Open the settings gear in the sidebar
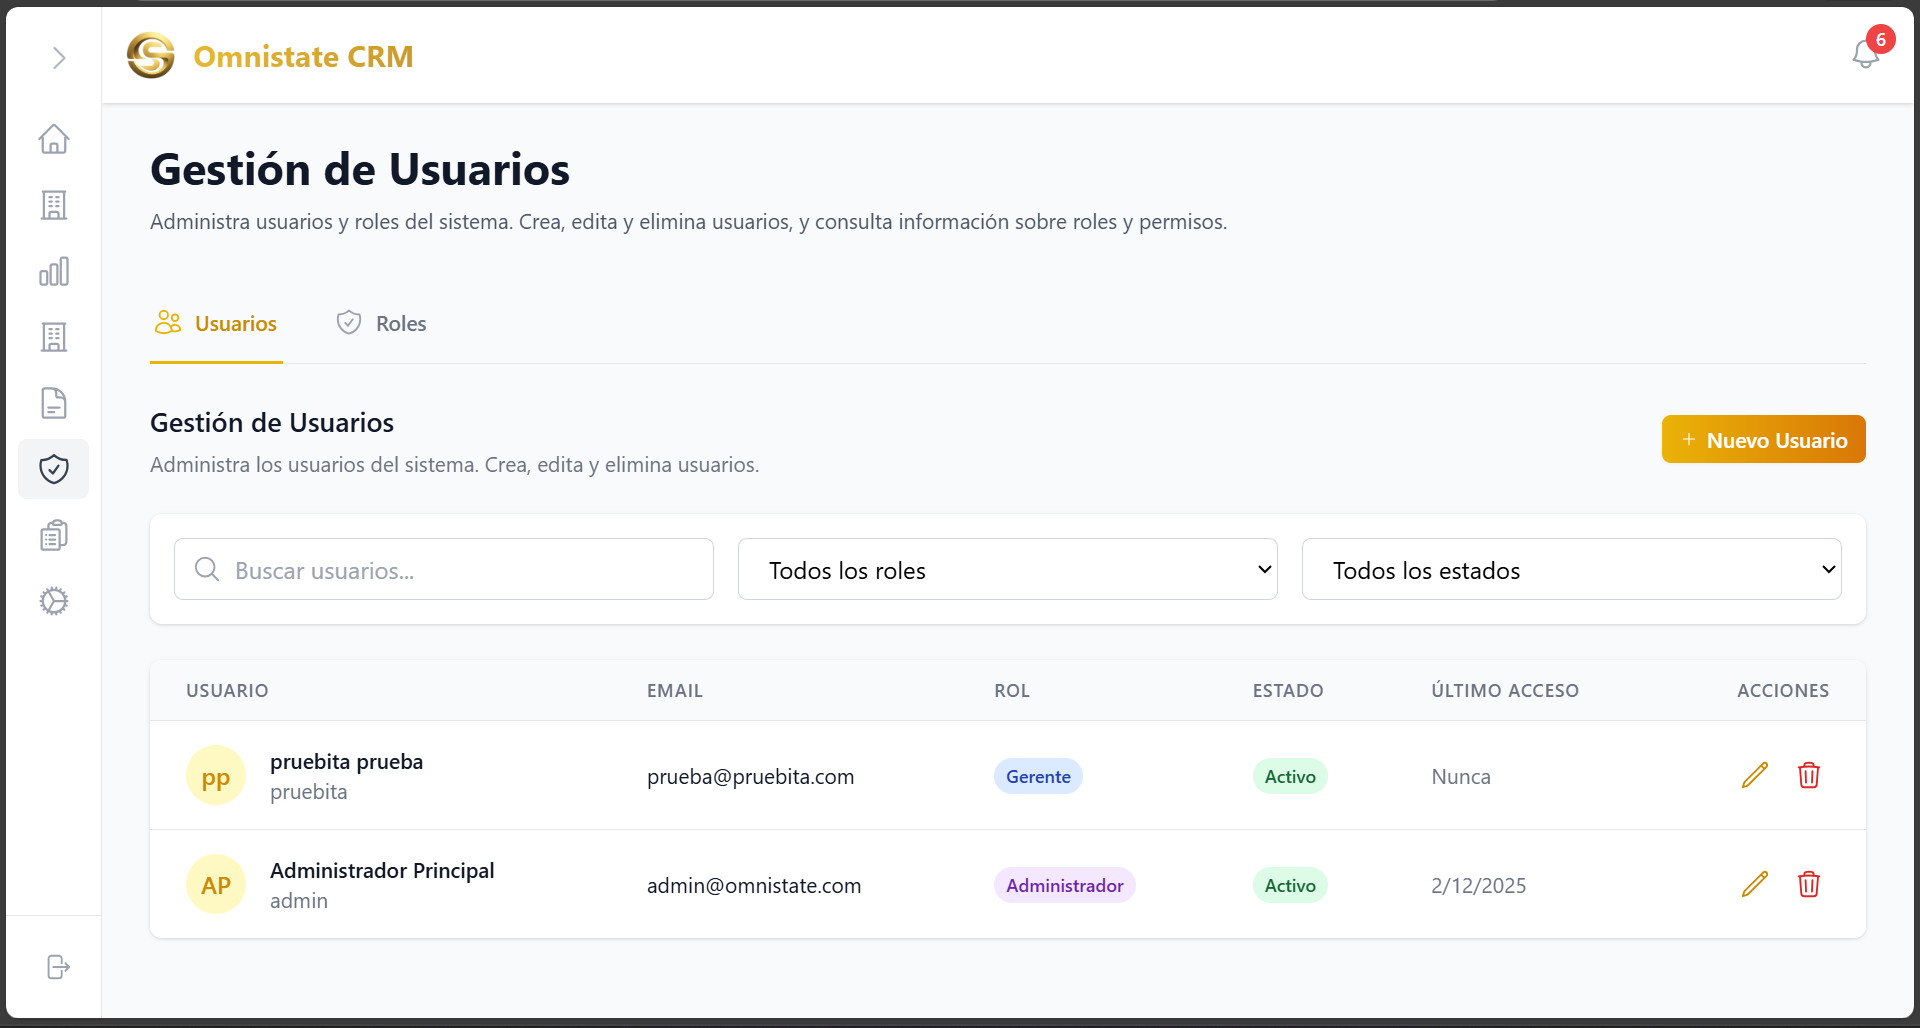 coord(54,600)
